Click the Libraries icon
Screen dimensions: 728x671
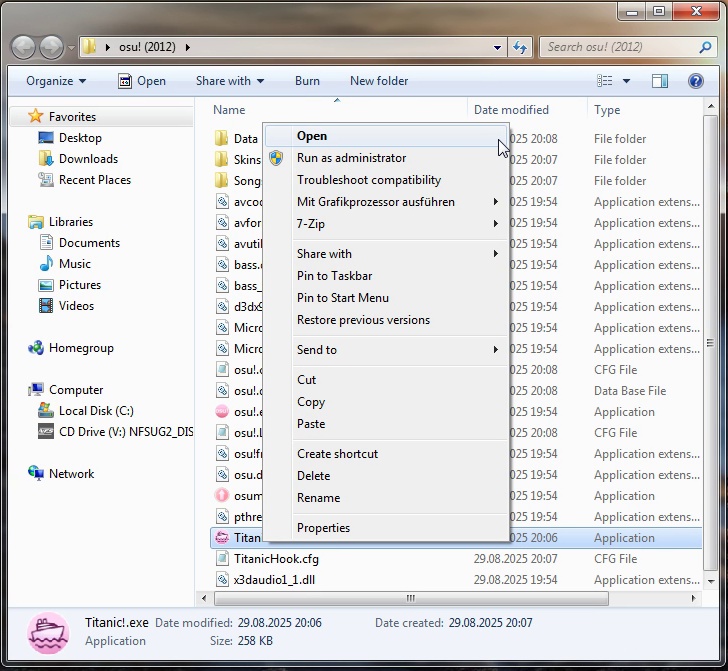pyautogui.click(x=36, y=221)
